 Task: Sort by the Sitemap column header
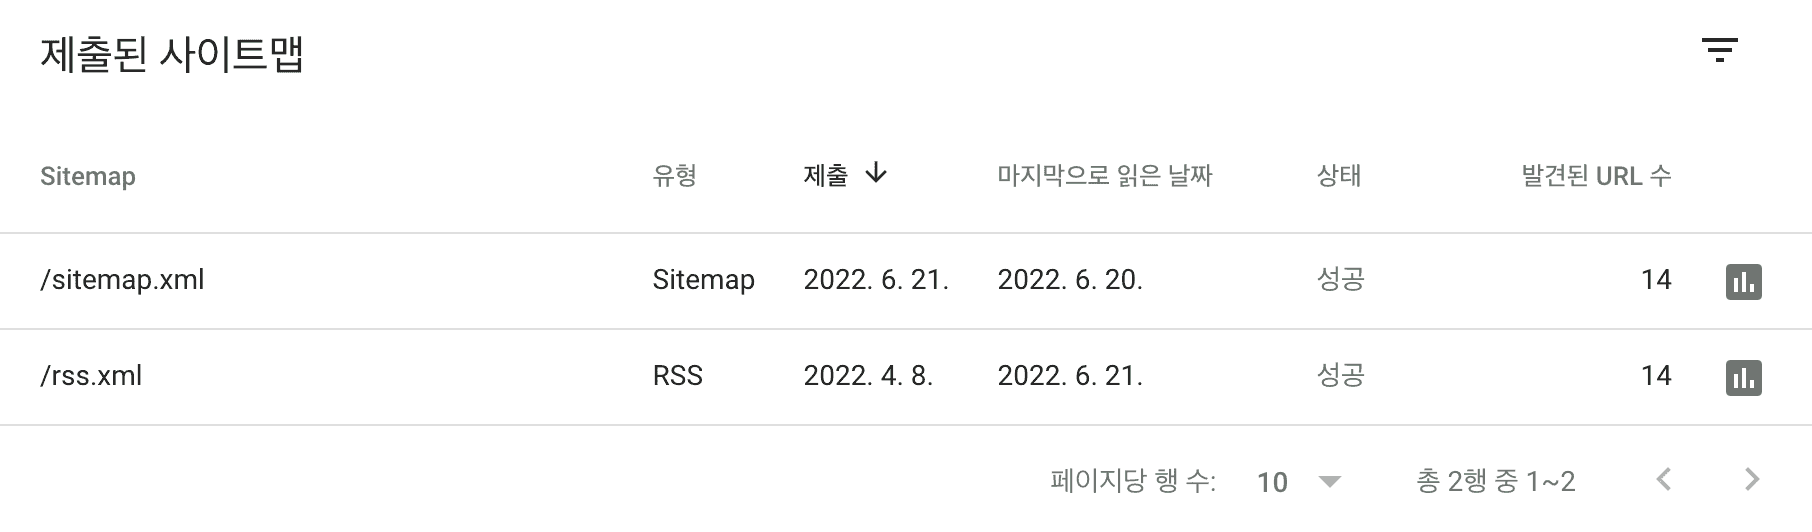pos(88,176)
